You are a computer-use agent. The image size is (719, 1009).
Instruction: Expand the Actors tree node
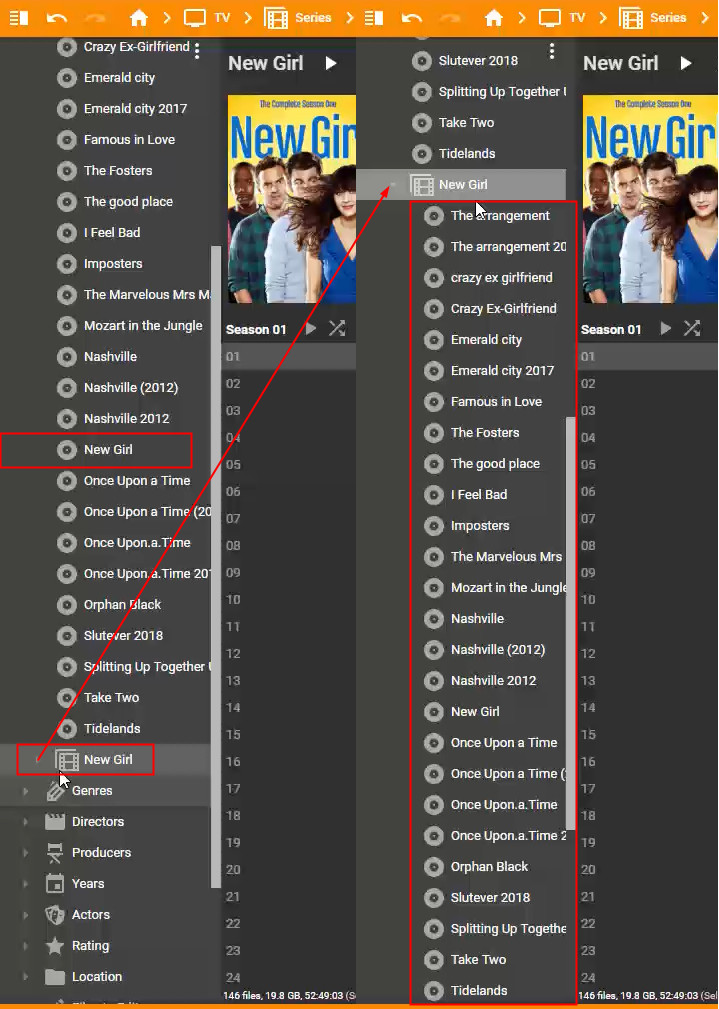coord(26,915)
